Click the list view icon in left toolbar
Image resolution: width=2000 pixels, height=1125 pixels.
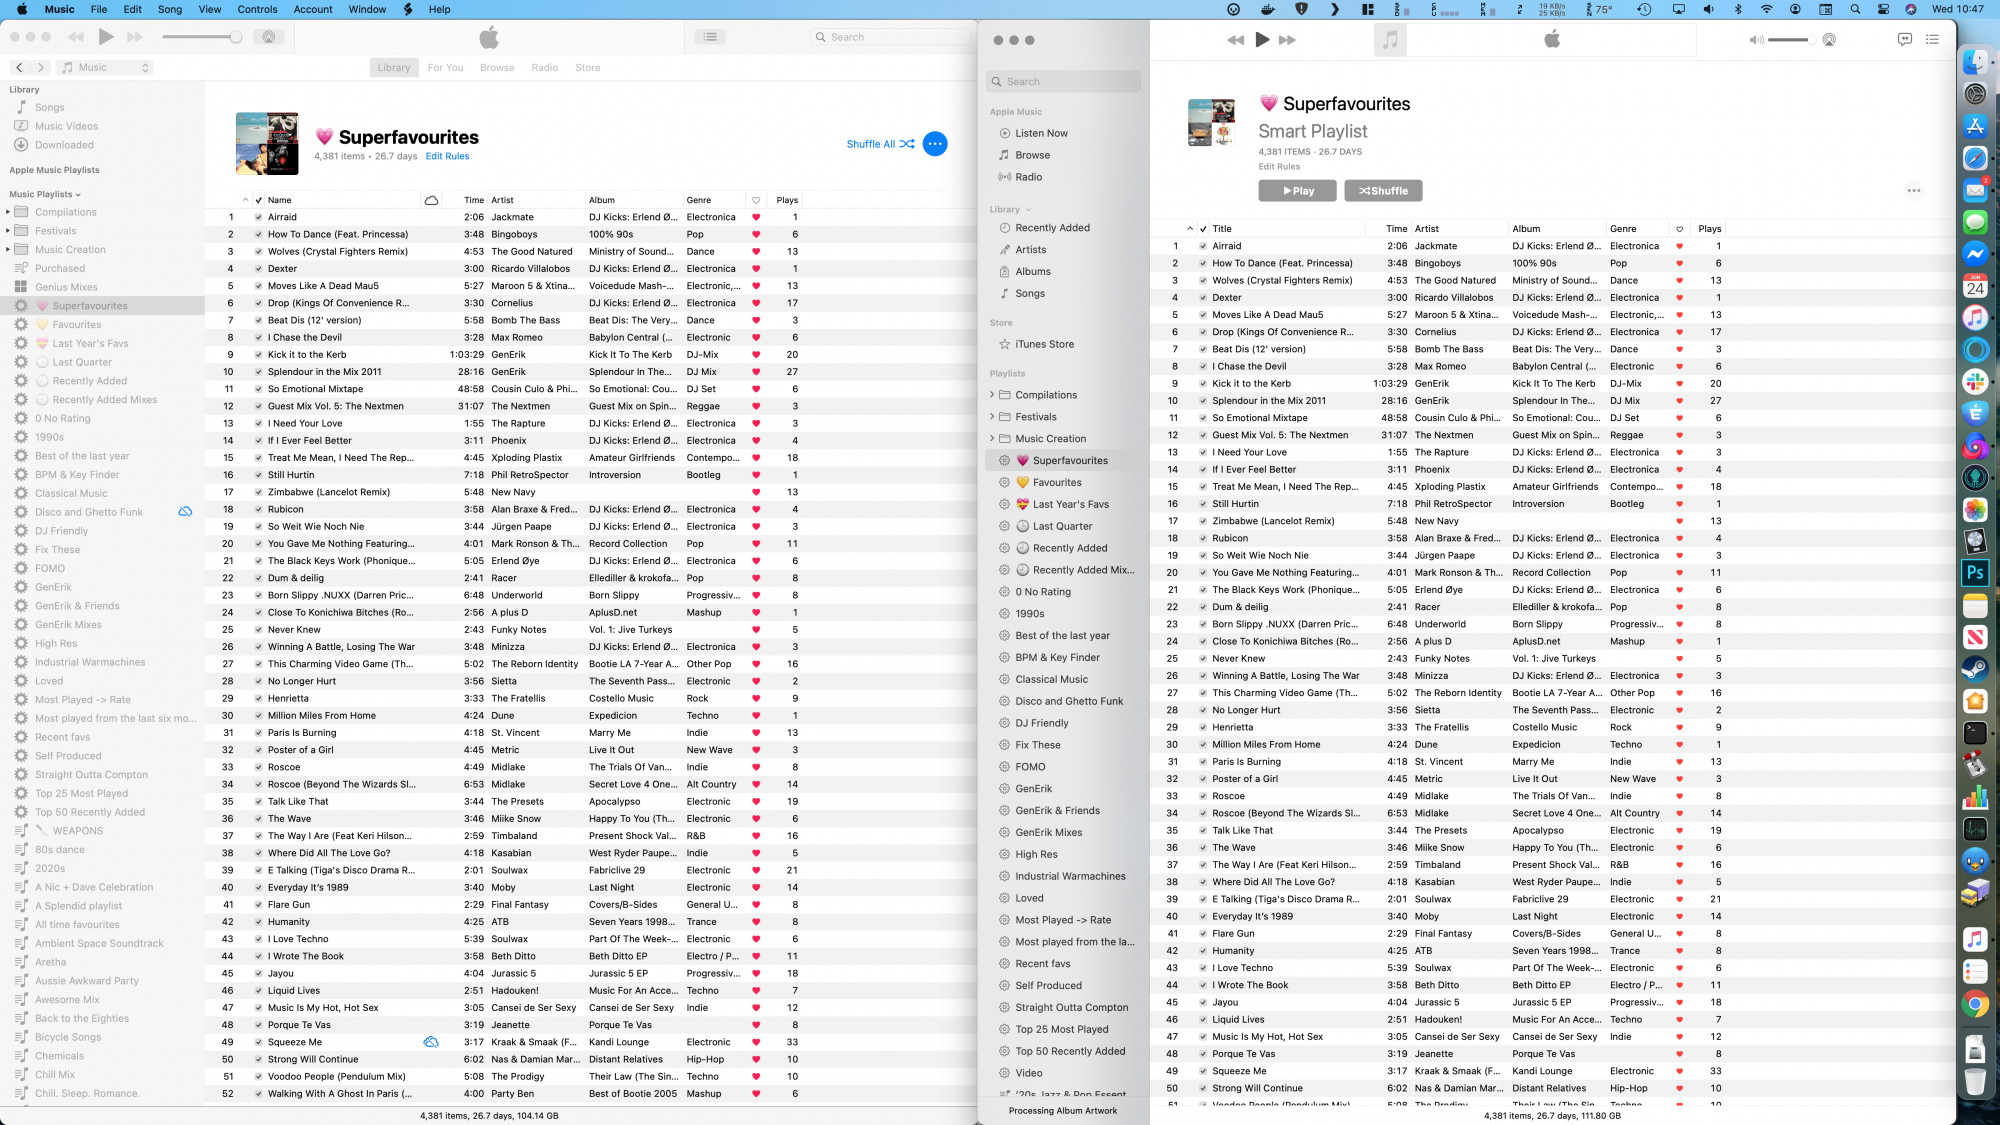(x=710, y=37)
